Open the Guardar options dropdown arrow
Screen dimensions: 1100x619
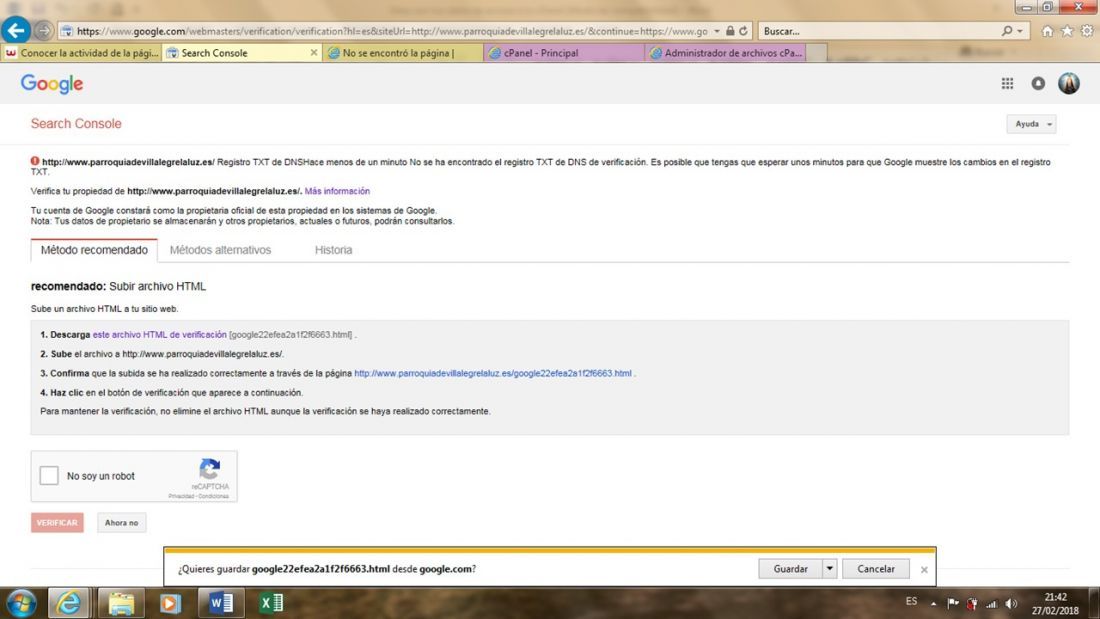pos(829,569)
